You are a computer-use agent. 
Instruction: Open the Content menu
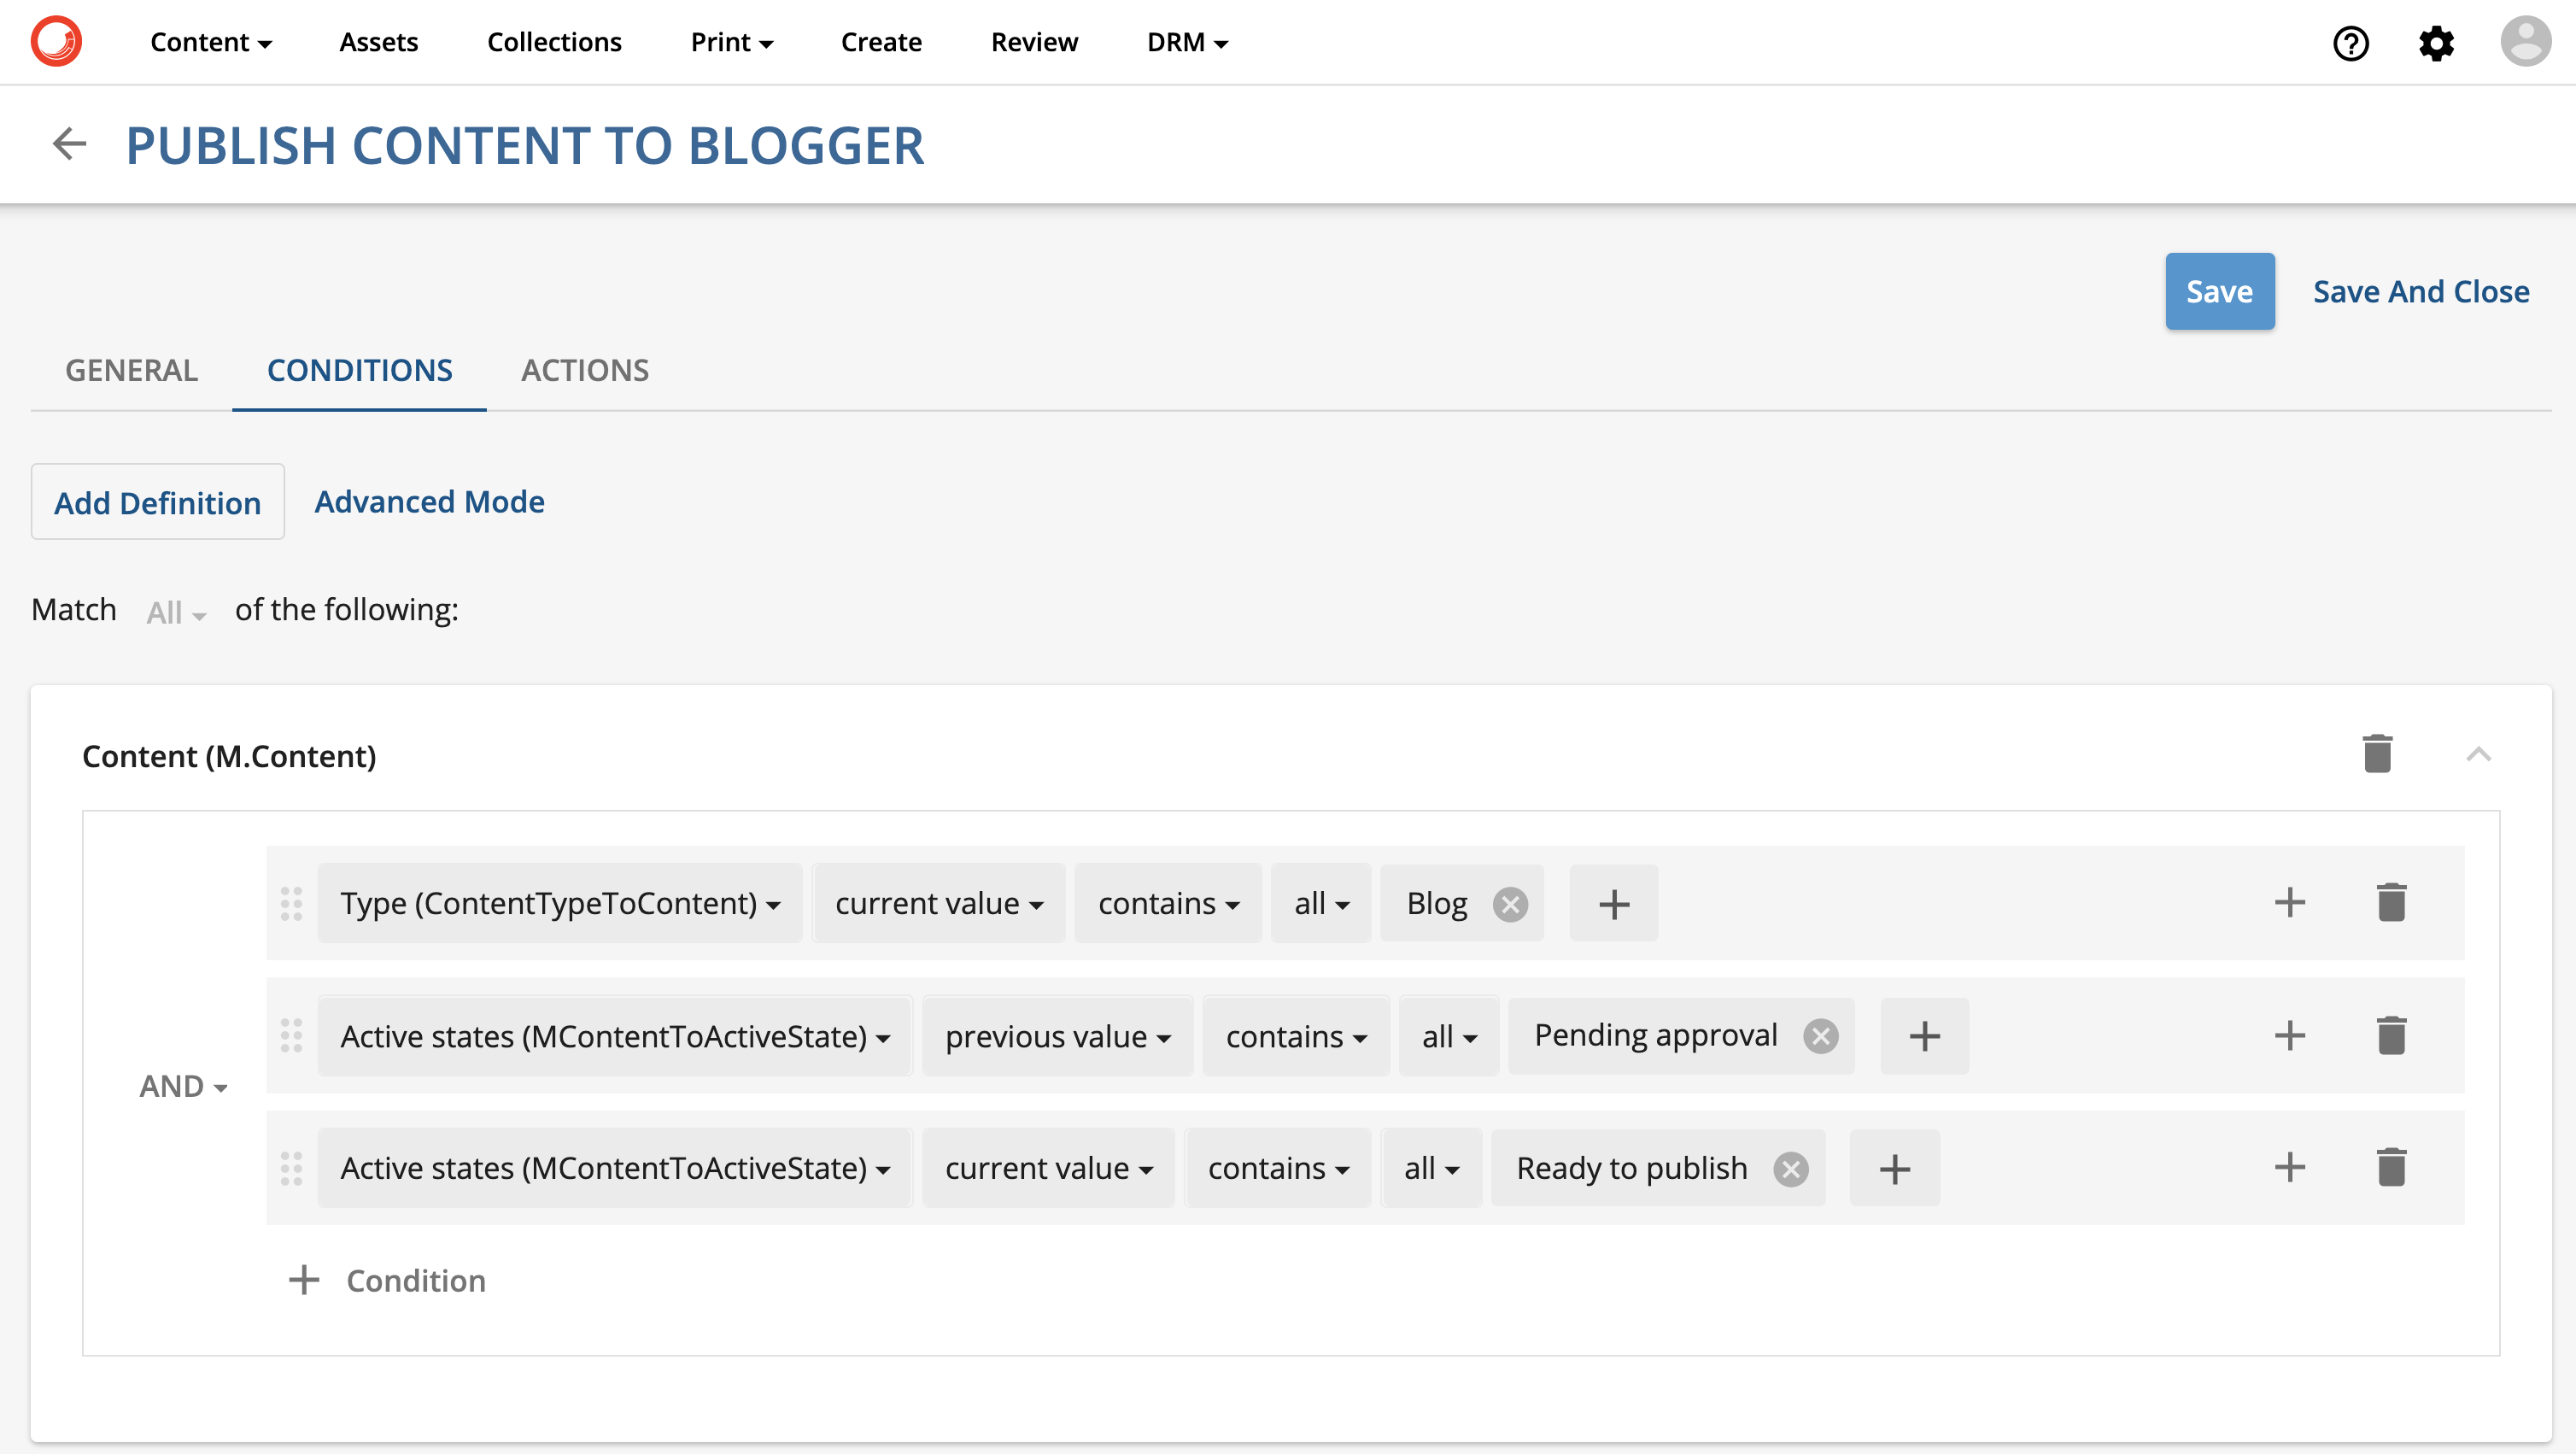211,42
